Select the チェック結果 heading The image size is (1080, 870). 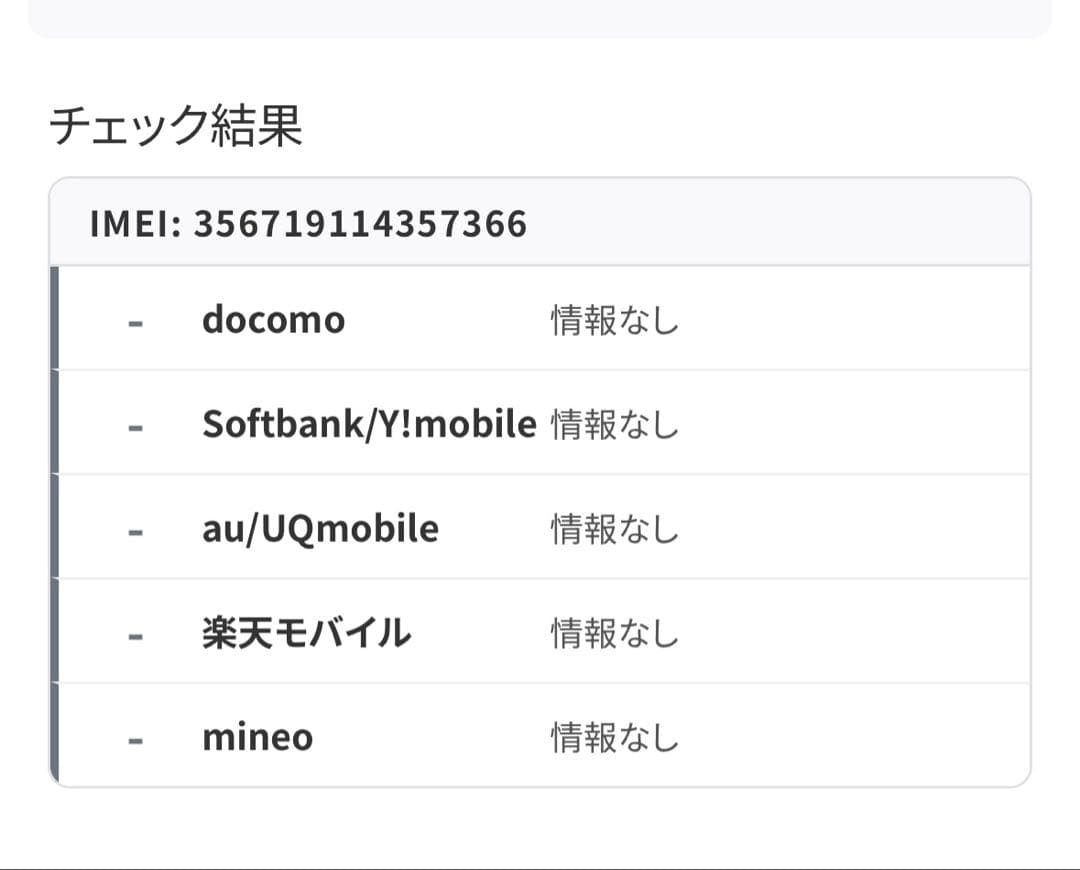click(176, 126)
